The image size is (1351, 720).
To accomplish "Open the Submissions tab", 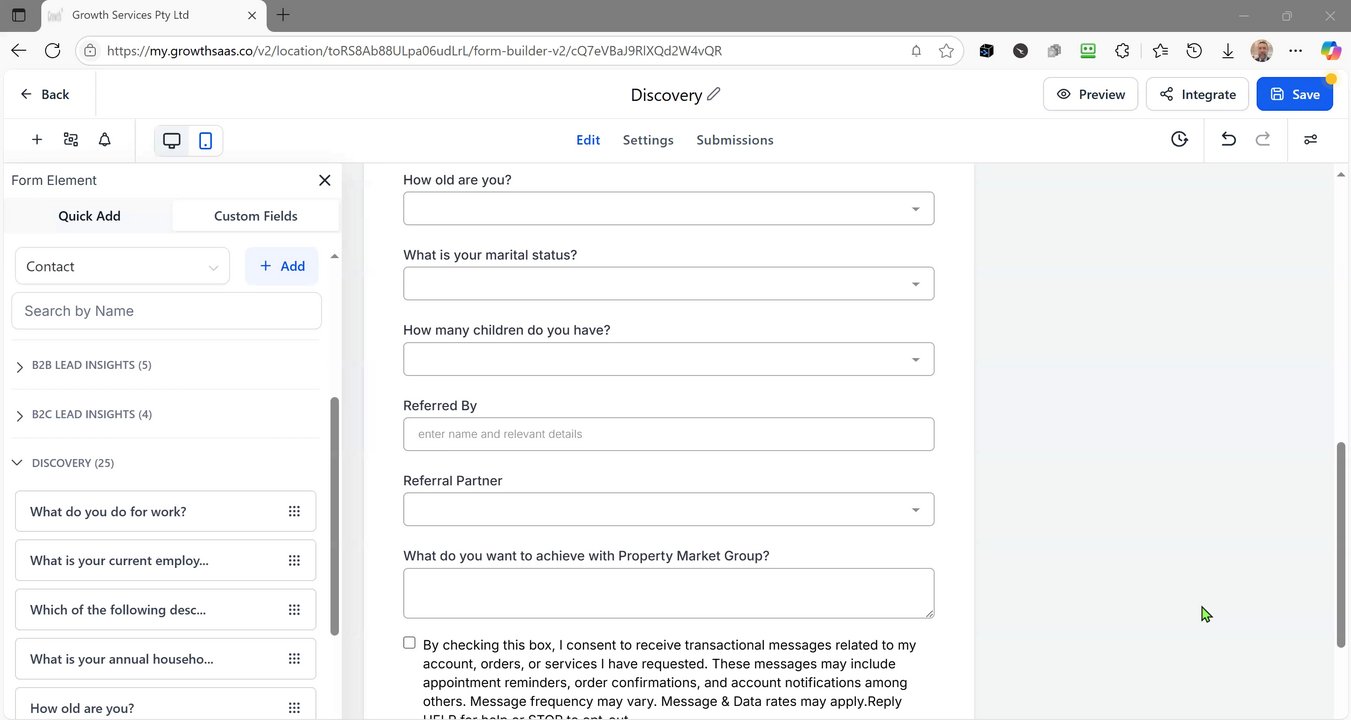I will (735, 140).
